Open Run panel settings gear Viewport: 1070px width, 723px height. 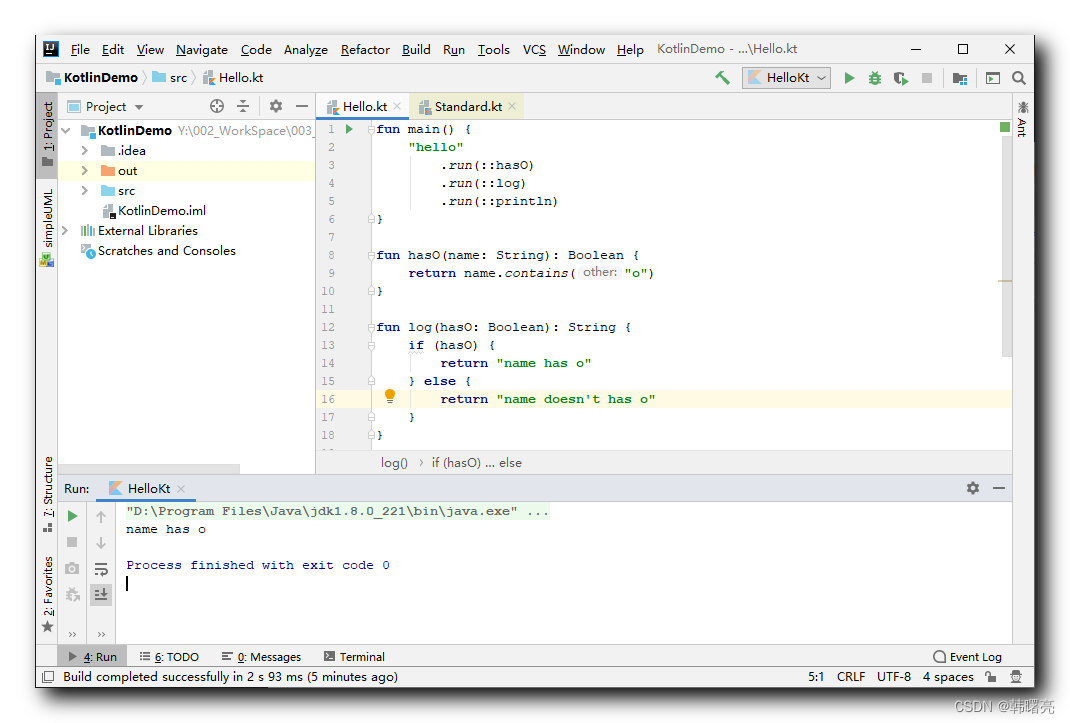pos(973,488)
